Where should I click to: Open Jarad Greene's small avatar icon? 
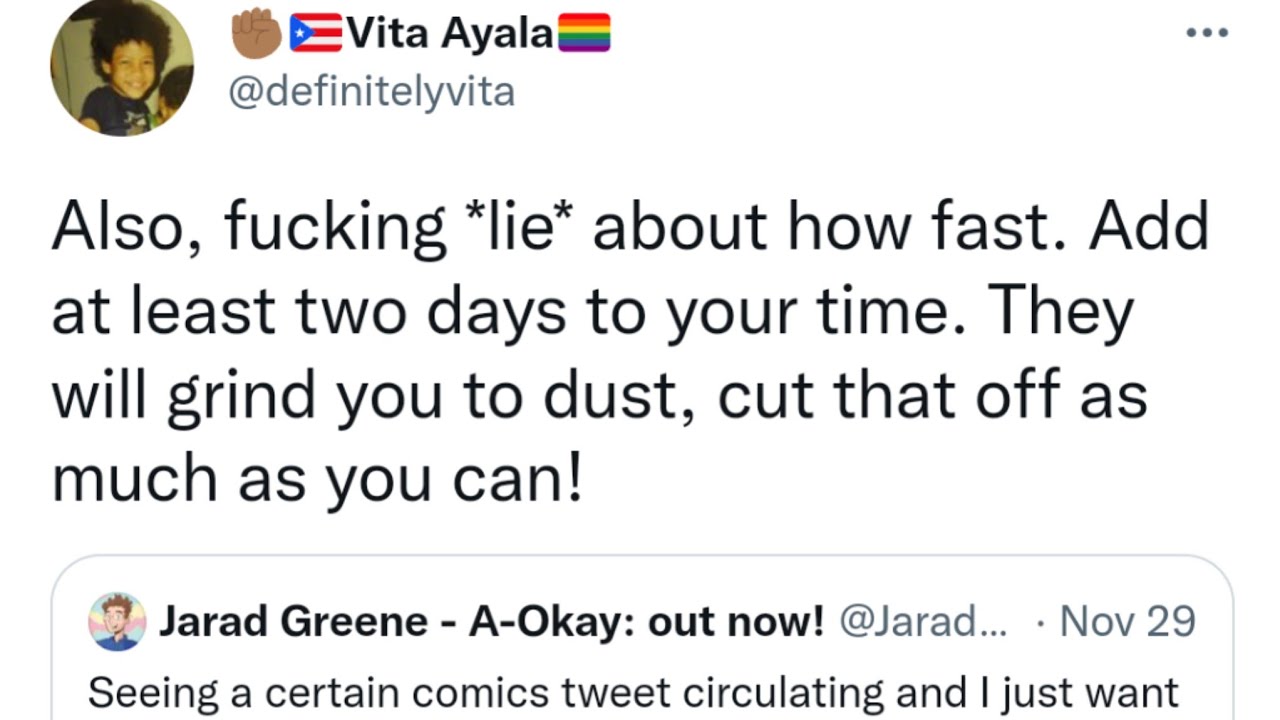[117, 621]
